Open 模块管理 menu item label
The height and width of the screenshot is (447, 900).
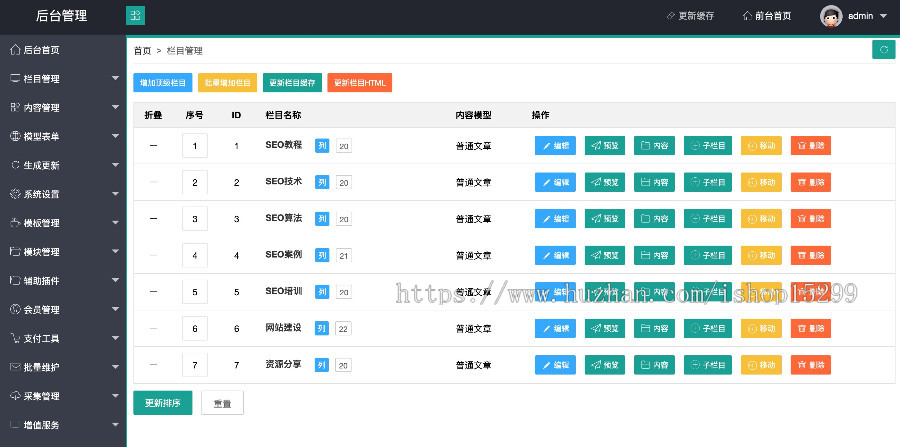[41, 252]
